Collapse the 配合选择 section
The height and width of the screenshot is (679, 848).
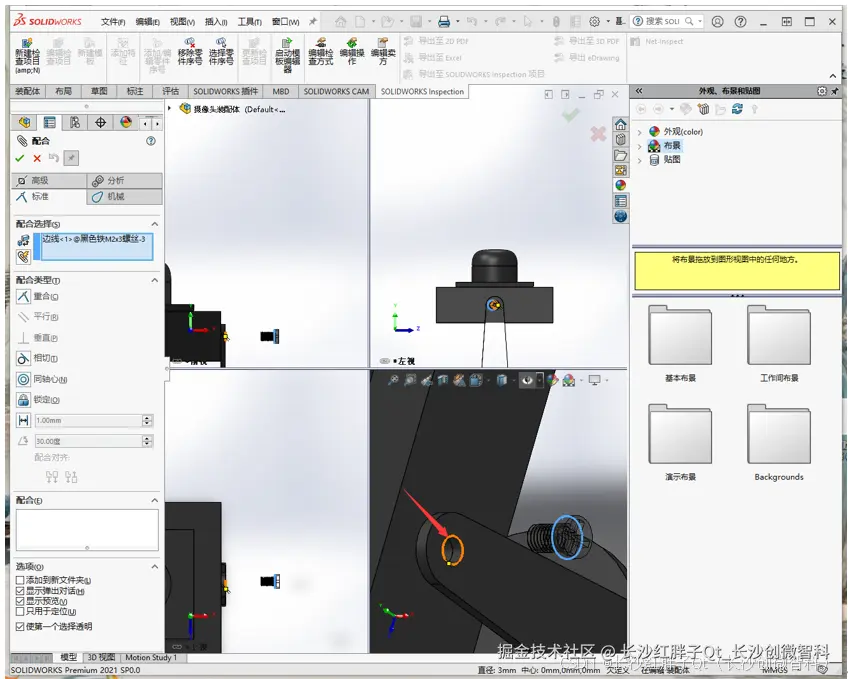point(155,224)
